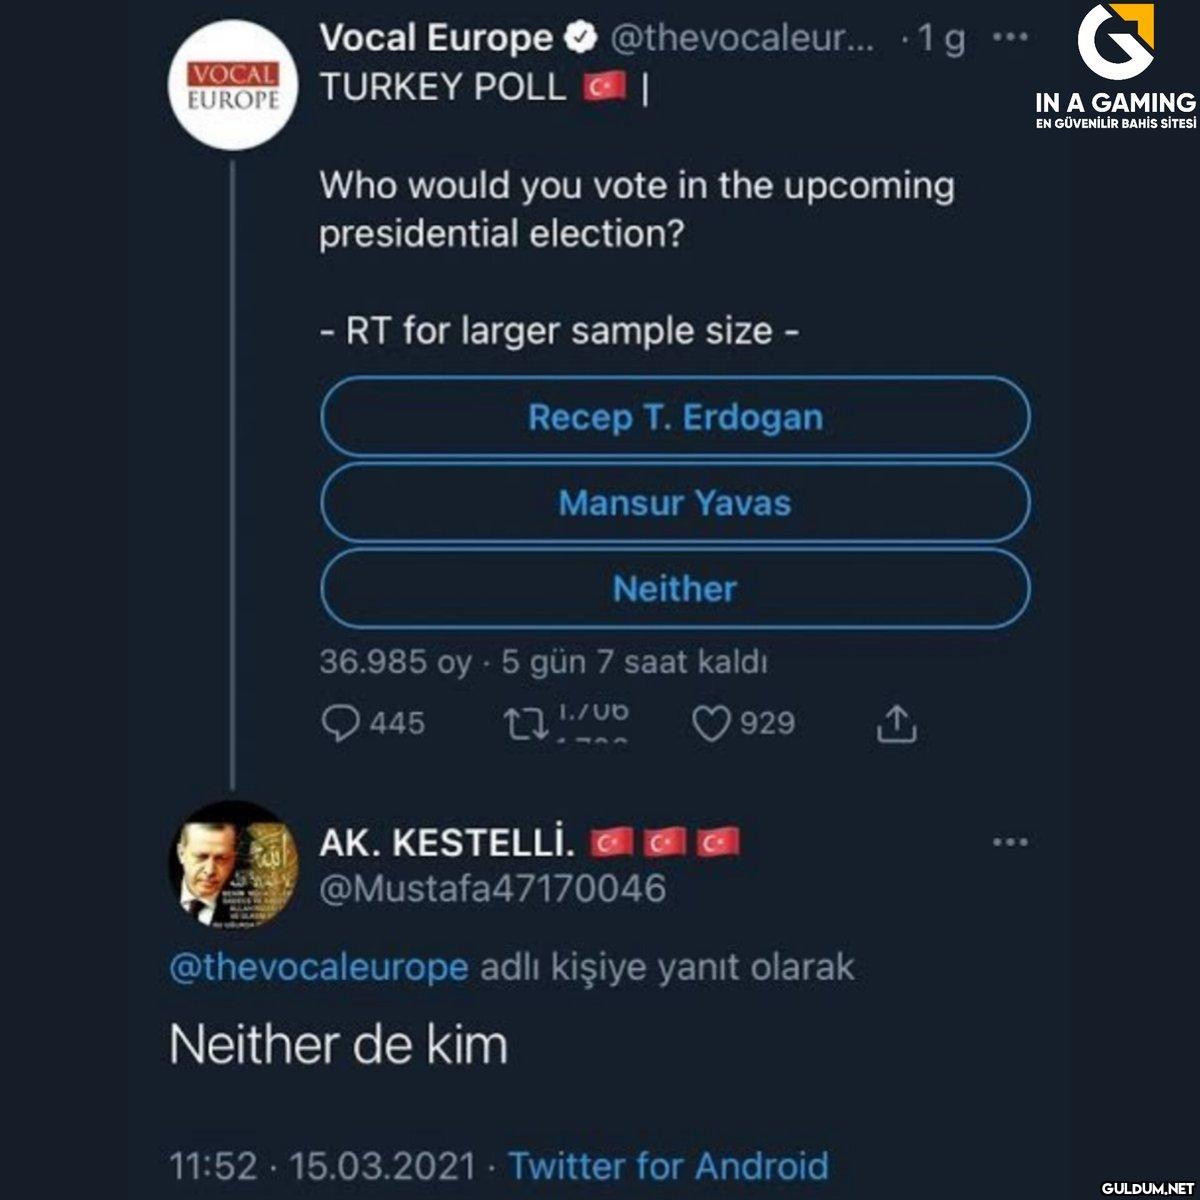Open the share icon below the poll
The height and width of the screenshot is (1200, 1200).
pyautogui.click(x=896, y=724)
